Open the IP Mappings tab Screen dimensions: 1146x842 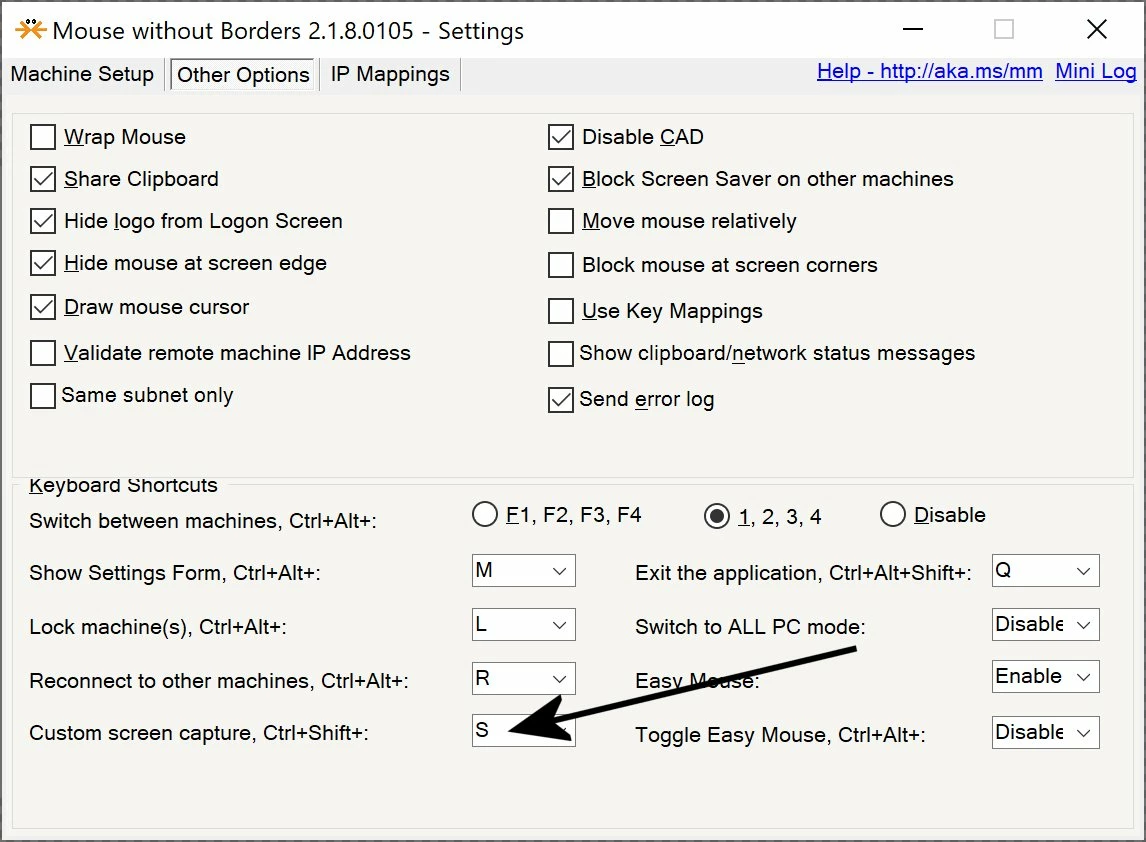[390, 75]
